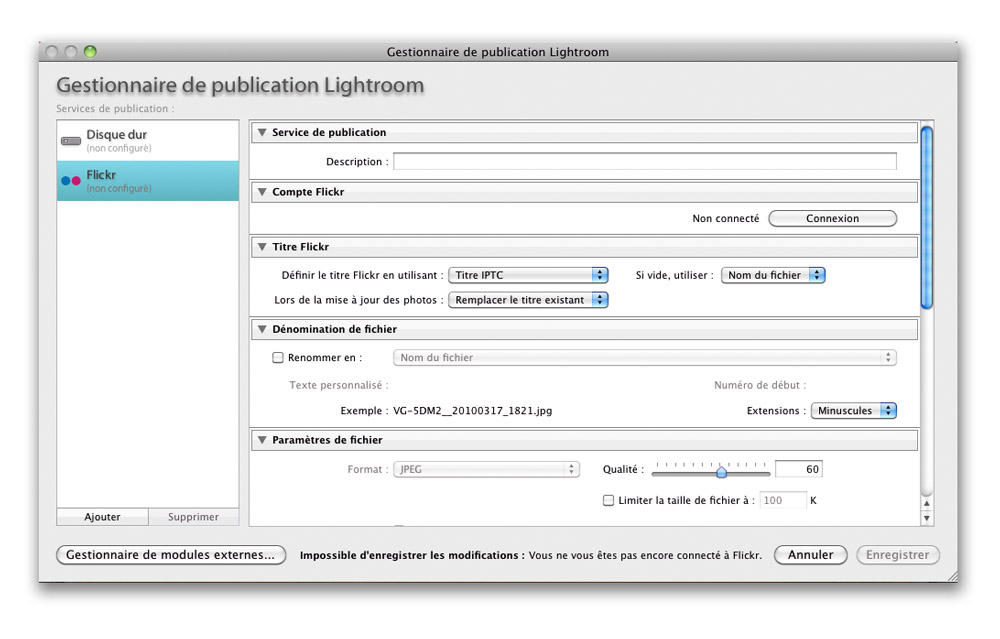Open the Titre IPTC dropdown
The image size is (1000, 639).
point(528,275)
